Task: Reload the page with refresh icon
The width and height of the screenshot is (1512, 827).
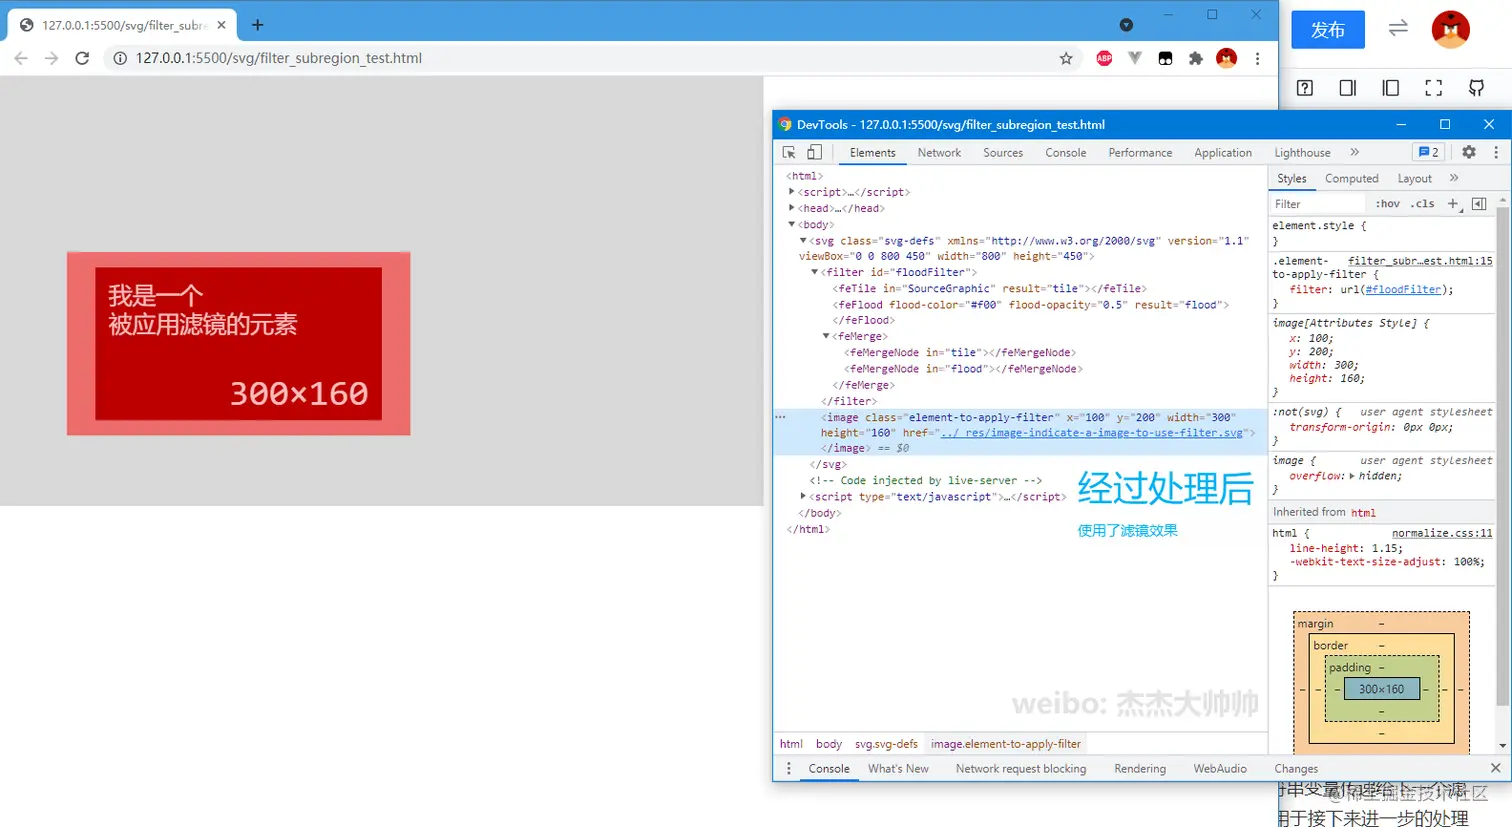Action: point(82,58)
